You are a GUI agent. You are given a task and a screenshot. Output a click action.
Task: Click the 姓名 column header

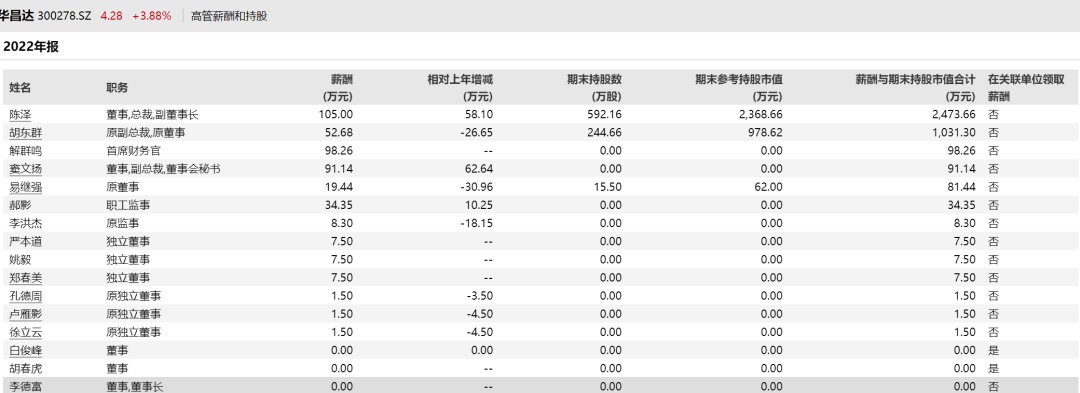pos(20,87)
